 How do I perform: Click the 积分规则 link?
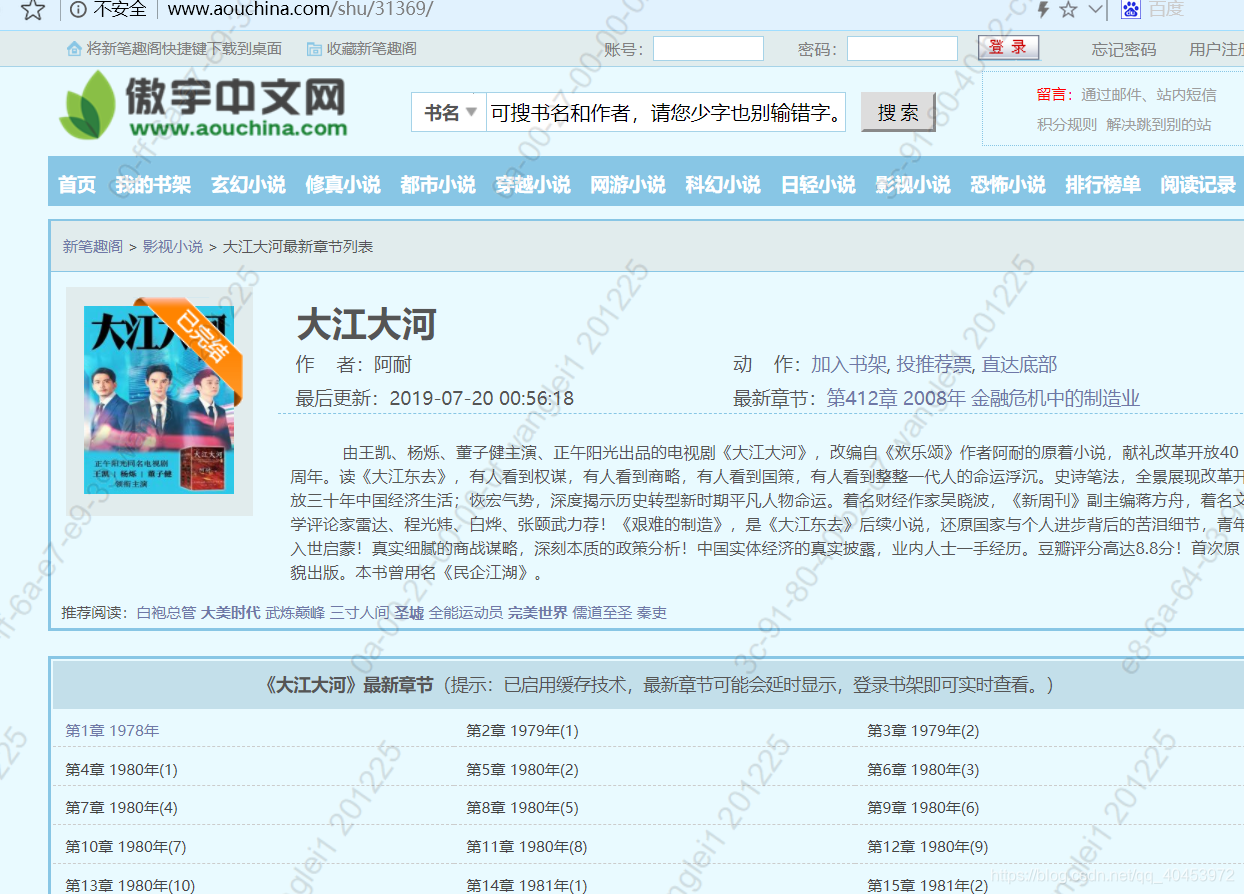click(x=1066, y=125)
